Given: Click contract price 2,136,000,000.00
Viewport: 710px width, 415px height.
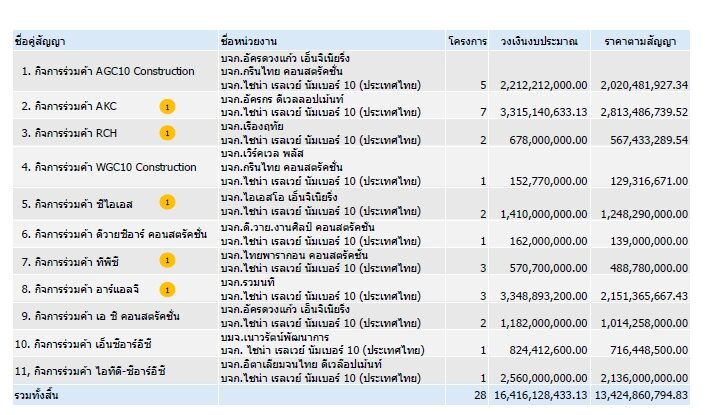Looking at the screenshot, I should (644, 378).
